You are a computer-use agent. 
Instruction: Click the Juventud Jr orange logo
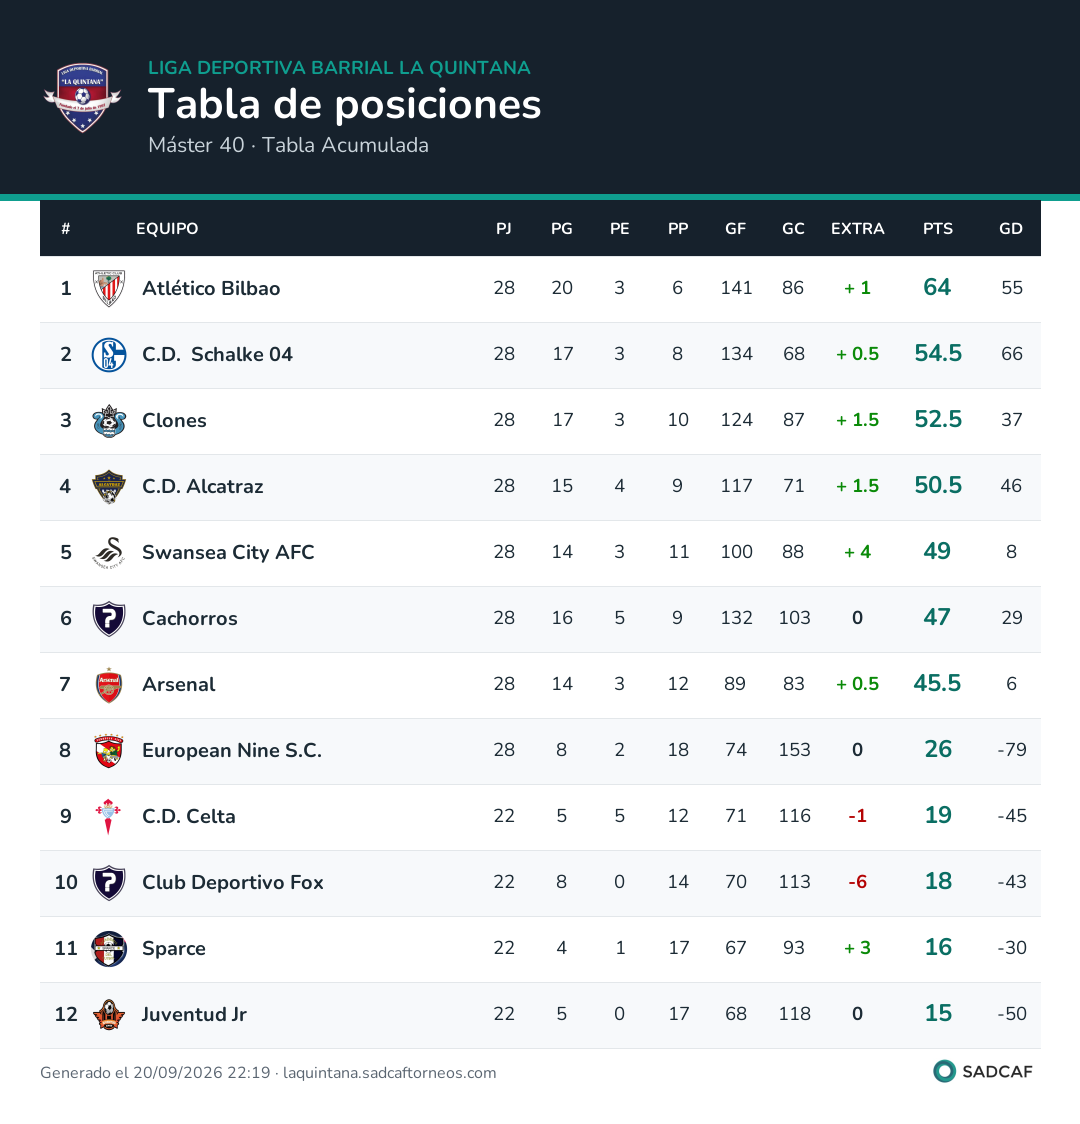(x=109, y=1014)
